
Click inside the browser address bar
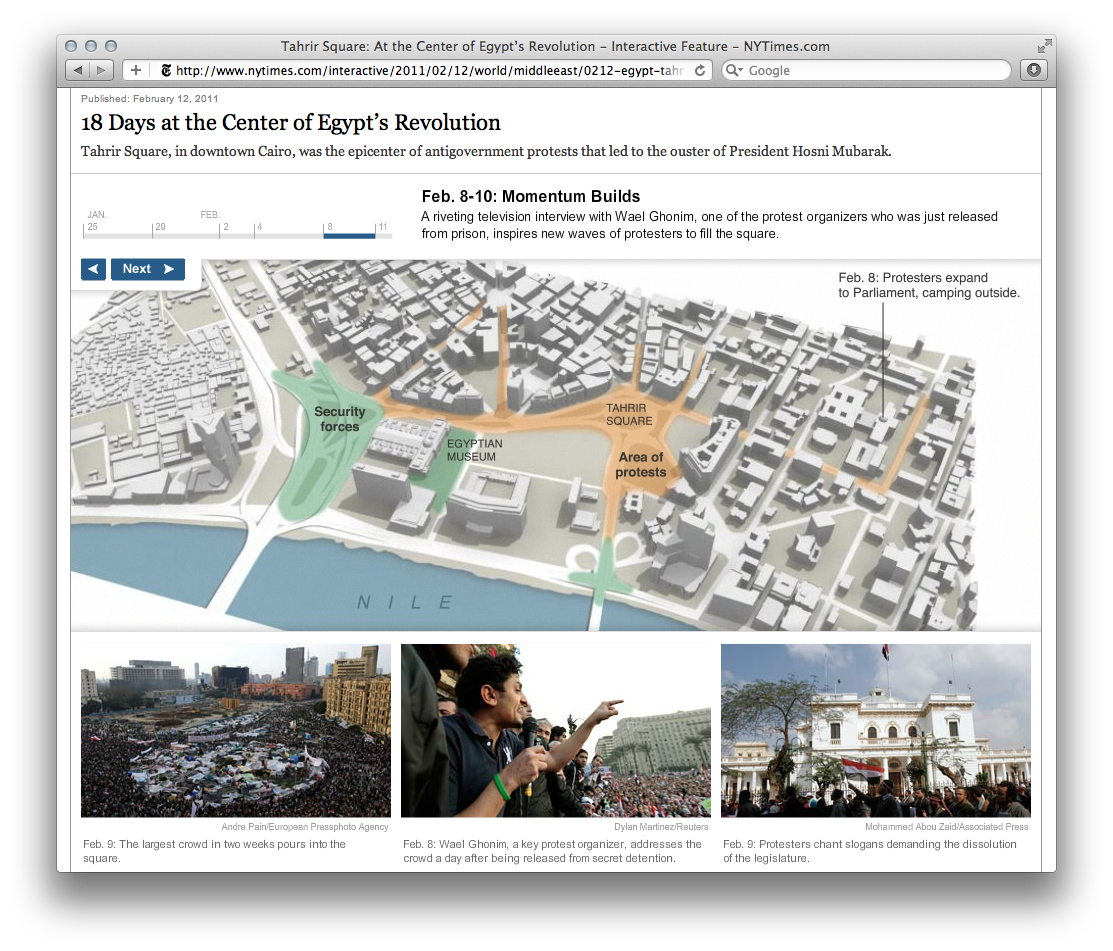420,70
